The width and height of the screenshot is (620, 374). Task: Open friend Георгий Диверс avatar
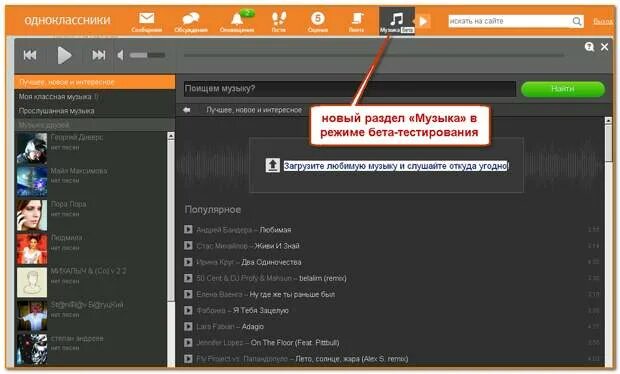tap(32, 148)
